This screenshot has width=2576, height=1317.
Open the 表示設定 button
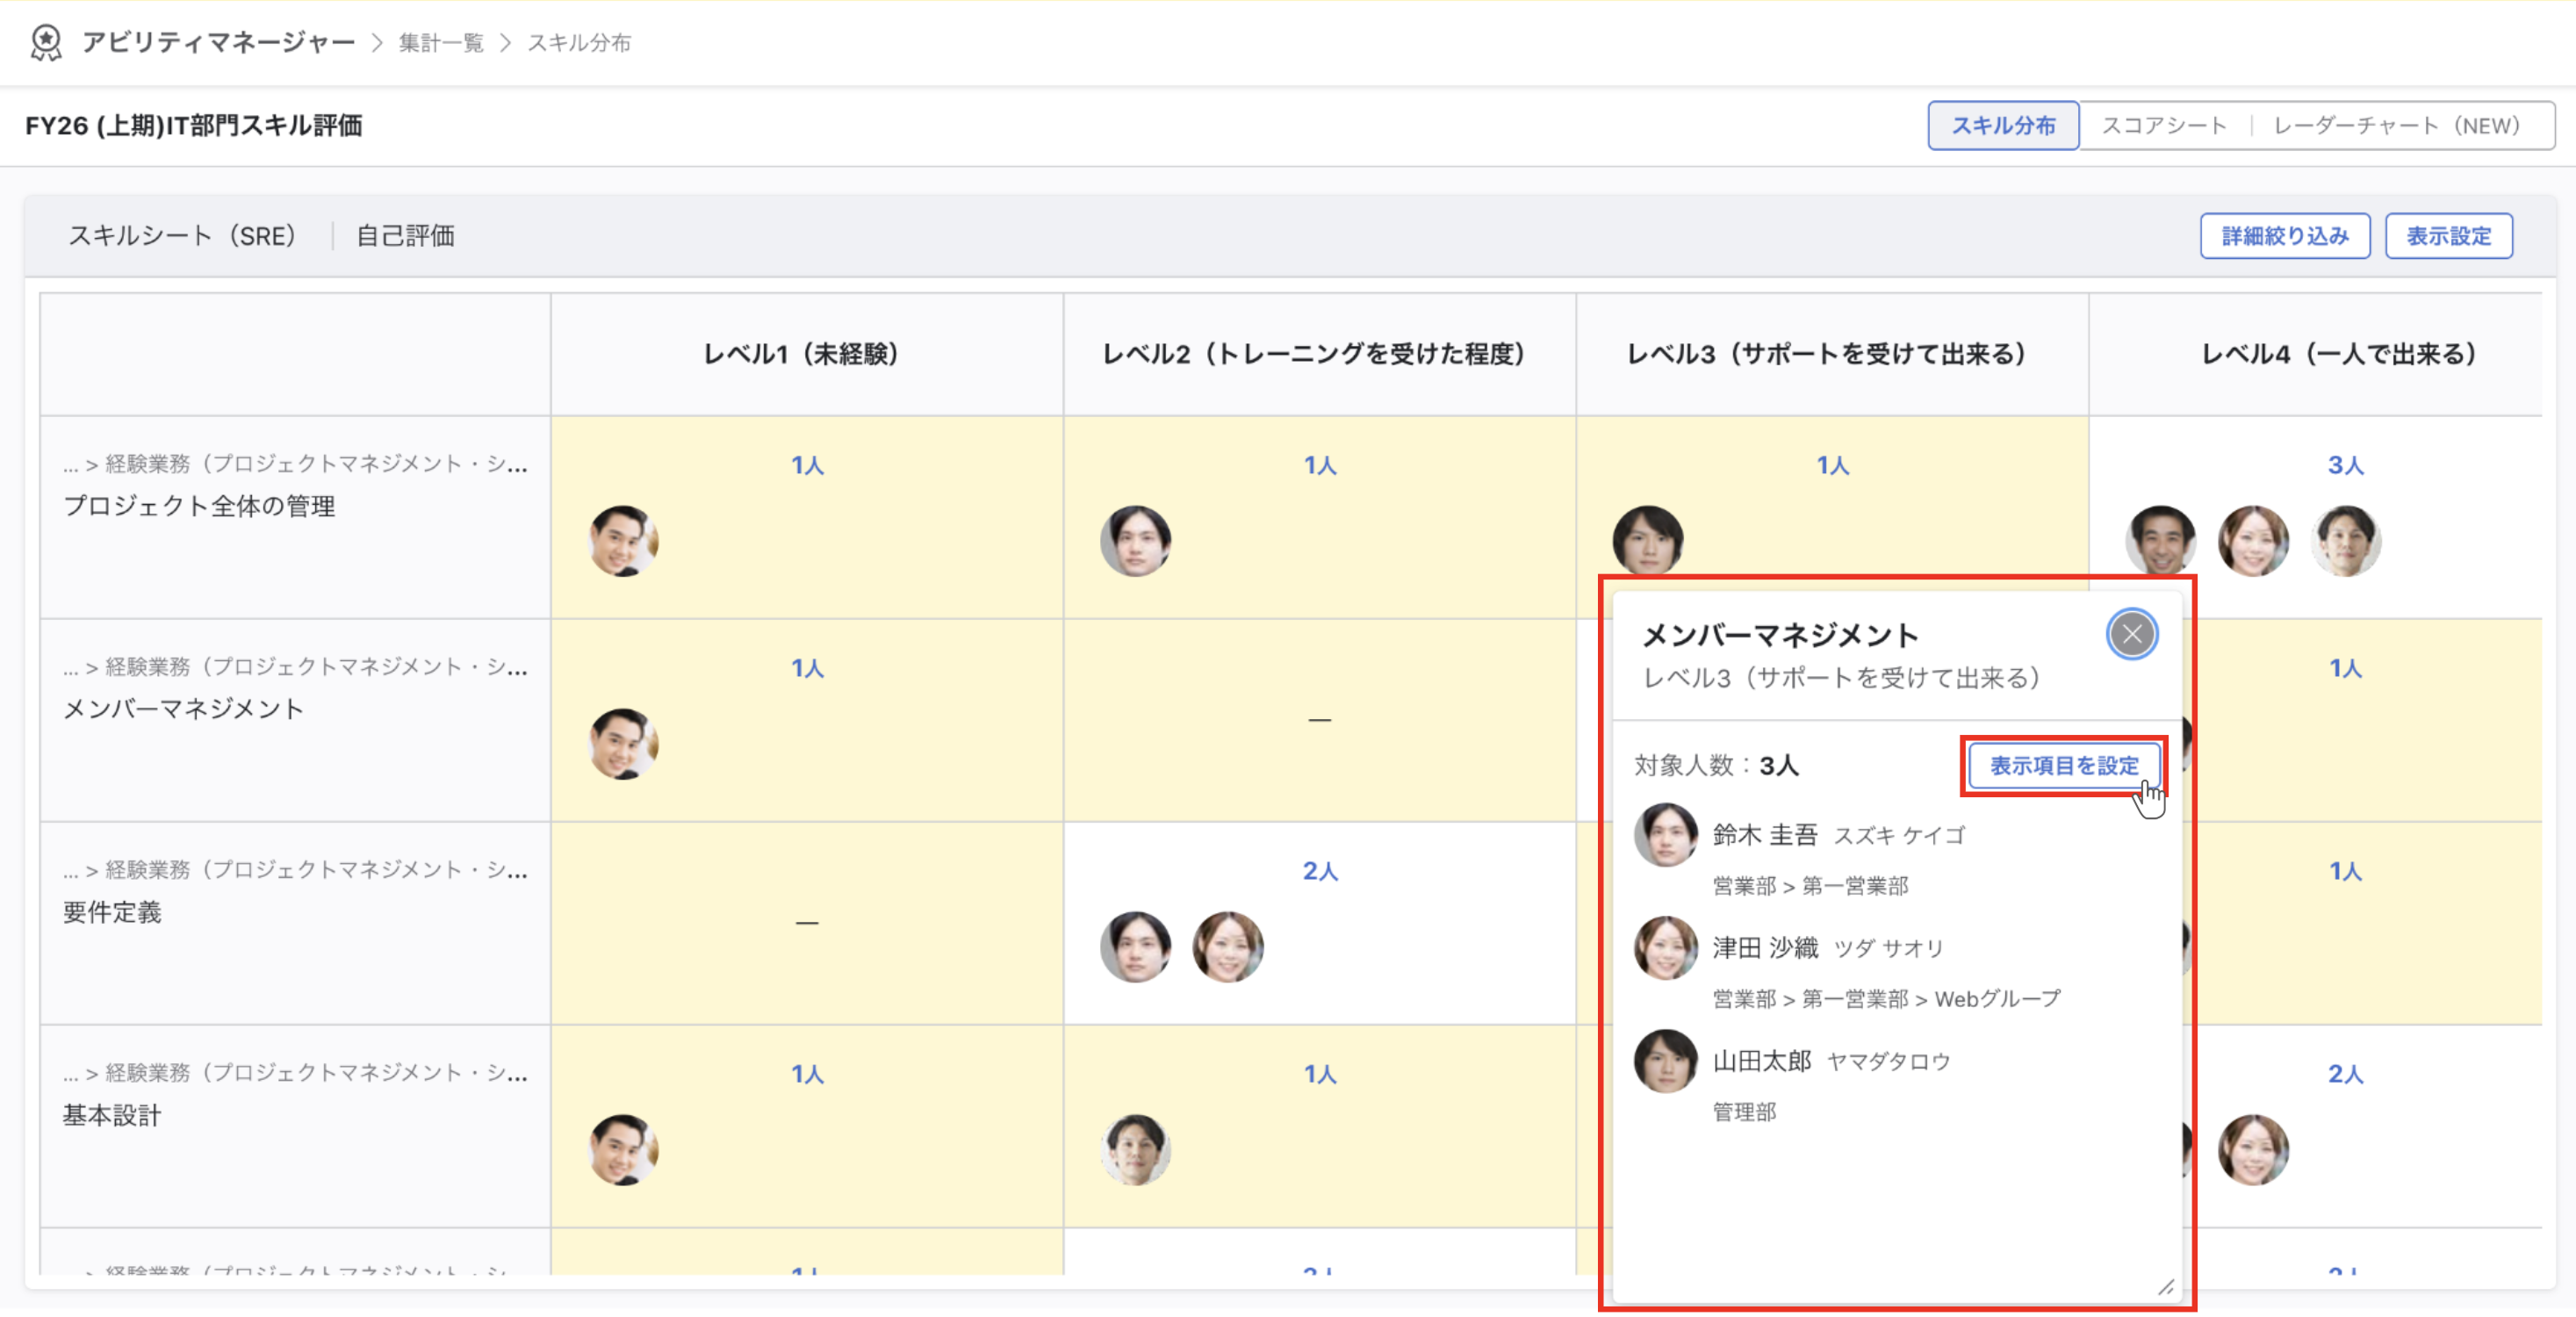pyautogui.click(x=2448, y=236)
